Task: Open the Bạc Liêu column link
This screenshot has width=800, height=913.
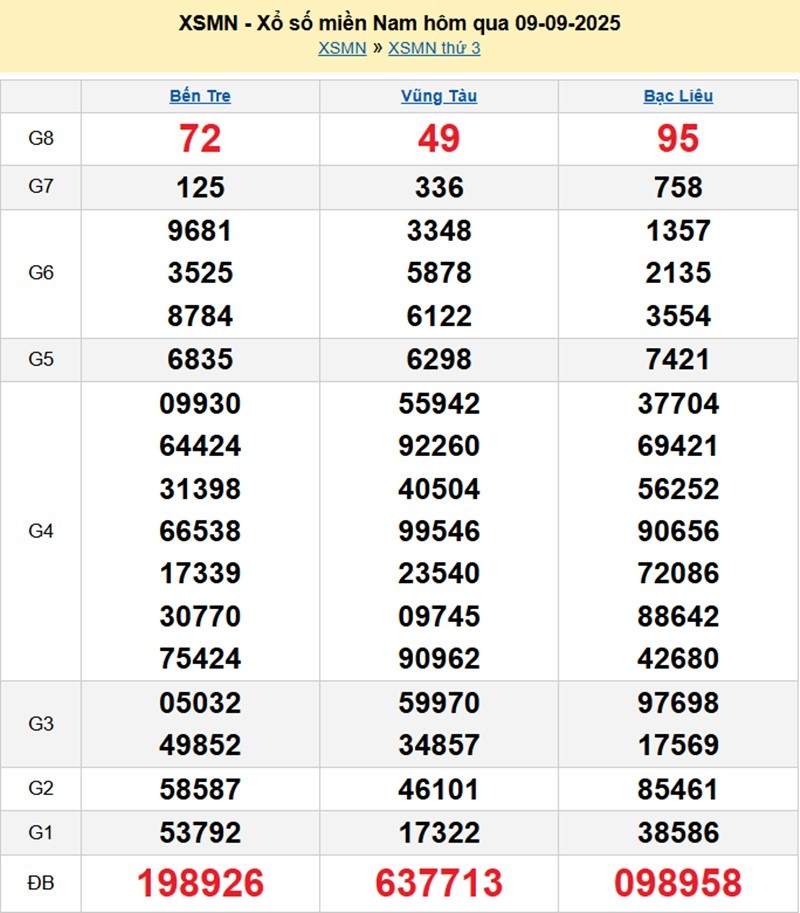Action: tap(678, 96)
